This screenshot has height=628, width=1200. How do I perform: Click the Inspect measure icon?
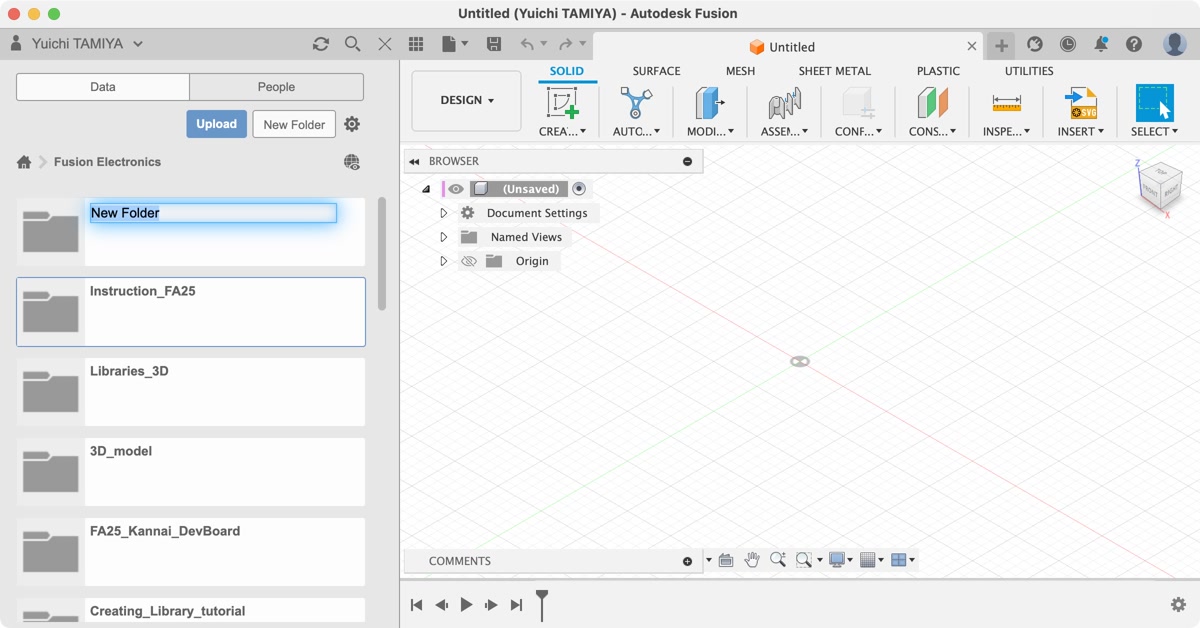[x=1006, y=103]
